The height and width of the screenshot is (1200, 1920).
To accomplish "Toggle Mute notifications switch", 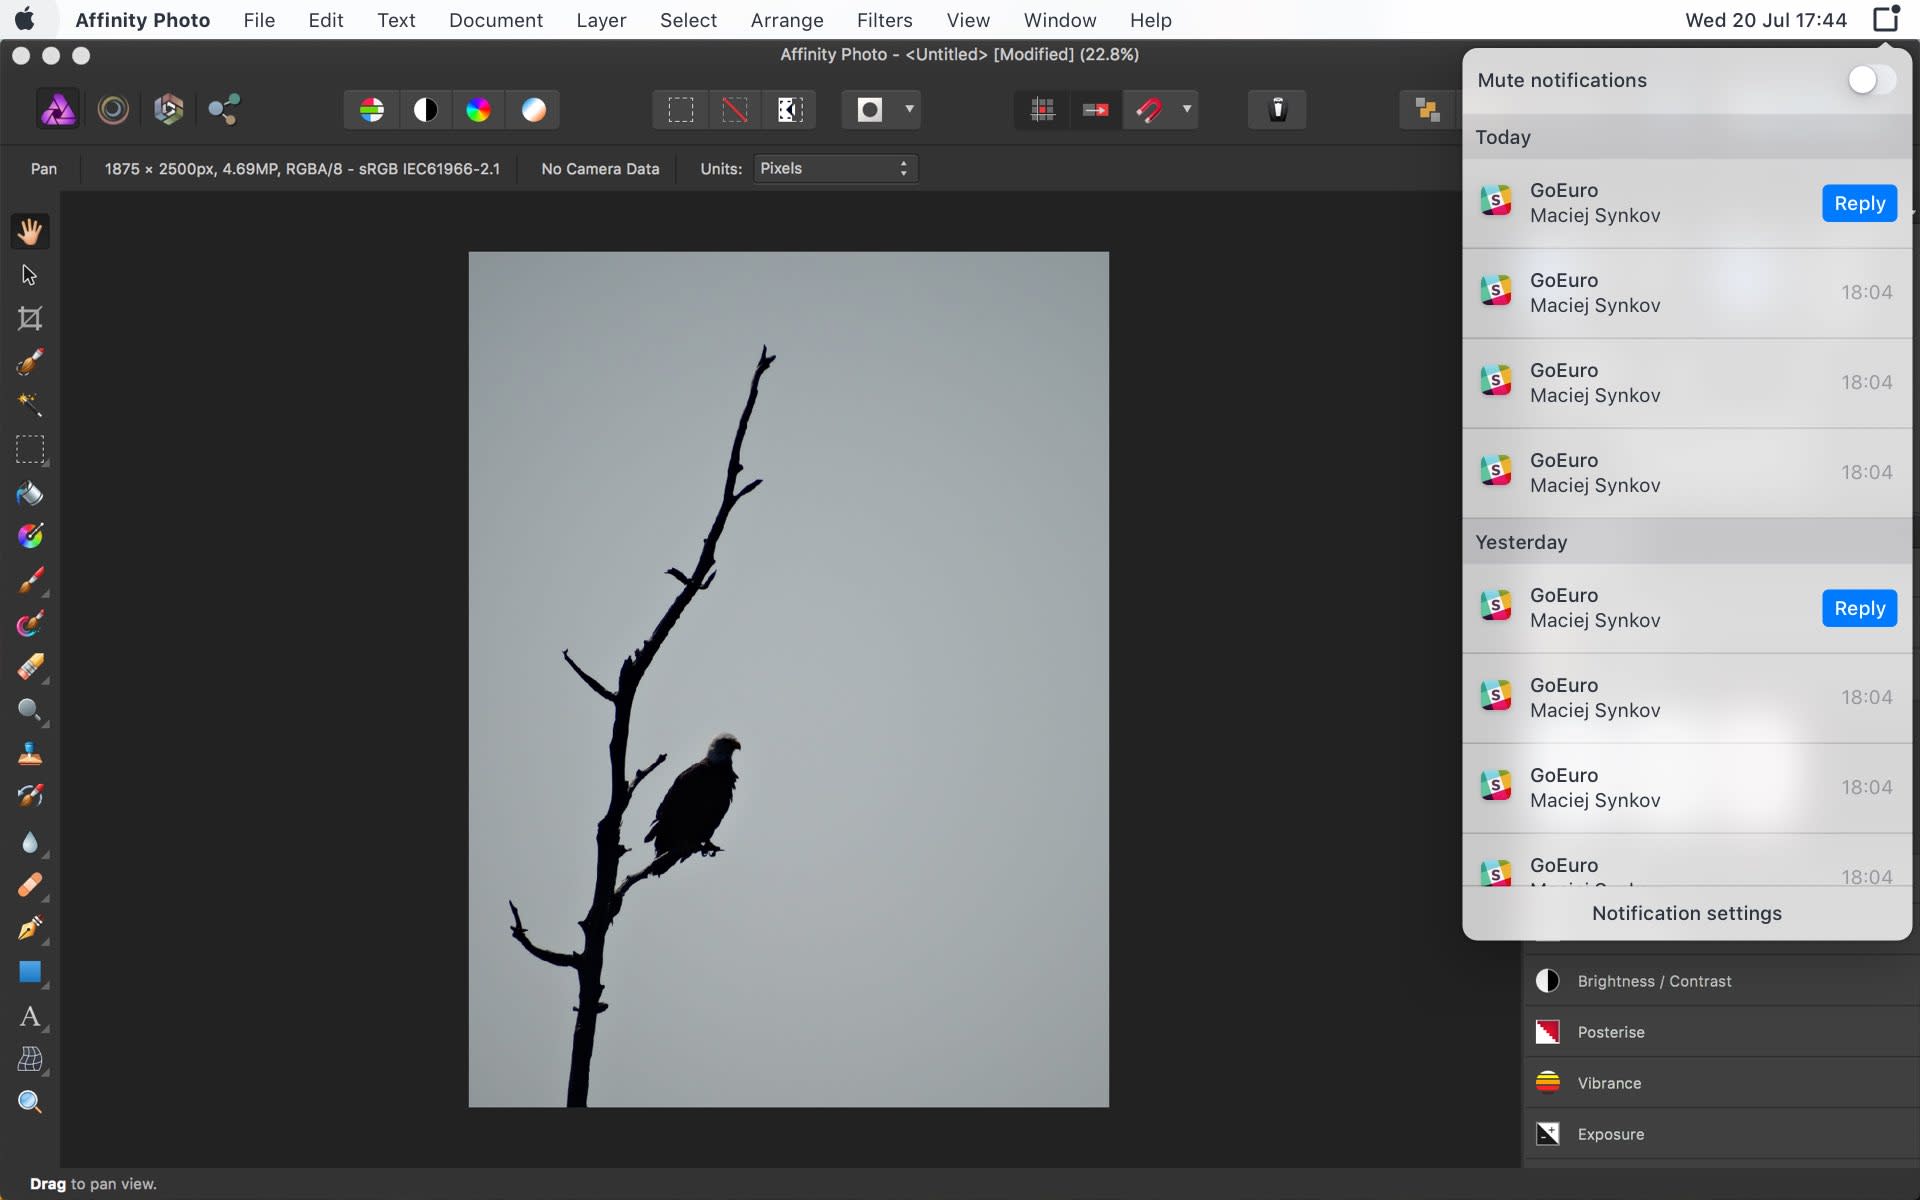I will [1869, 79].
